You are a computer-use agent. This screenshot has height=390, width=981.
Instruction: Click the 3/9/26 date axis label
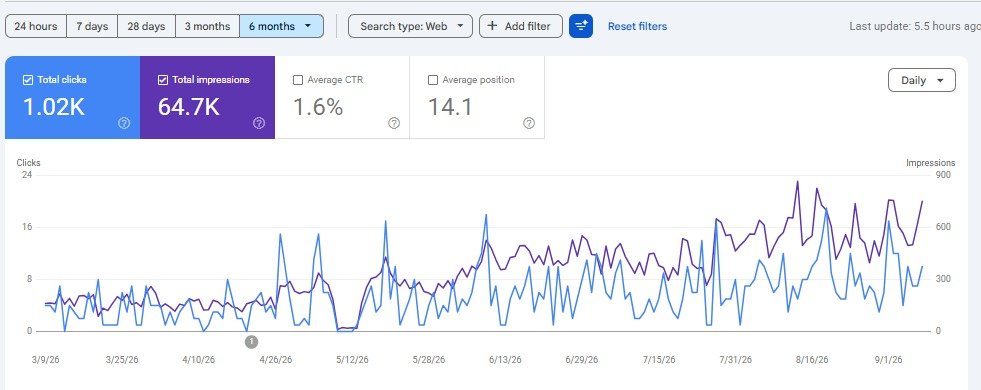(46, 360)
